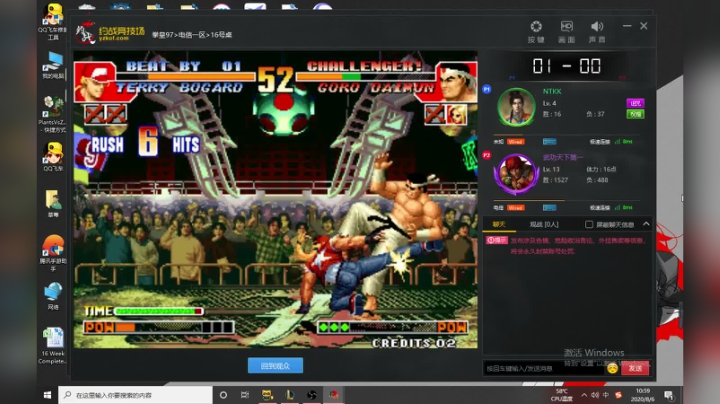The image size is (720, 404).
Task: Click the P1 signal strength 0ms indicator
Action: point(623,142)
